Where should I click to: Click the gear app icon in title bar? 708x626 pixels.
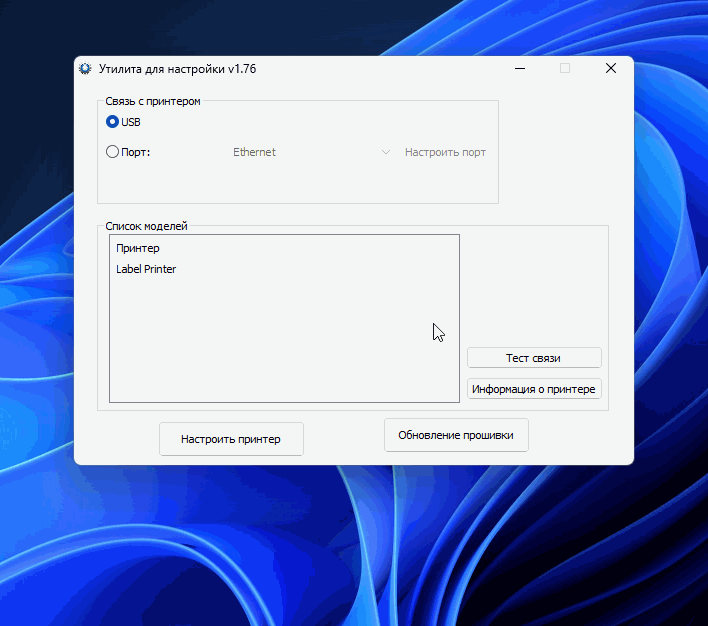coord(85,69)
